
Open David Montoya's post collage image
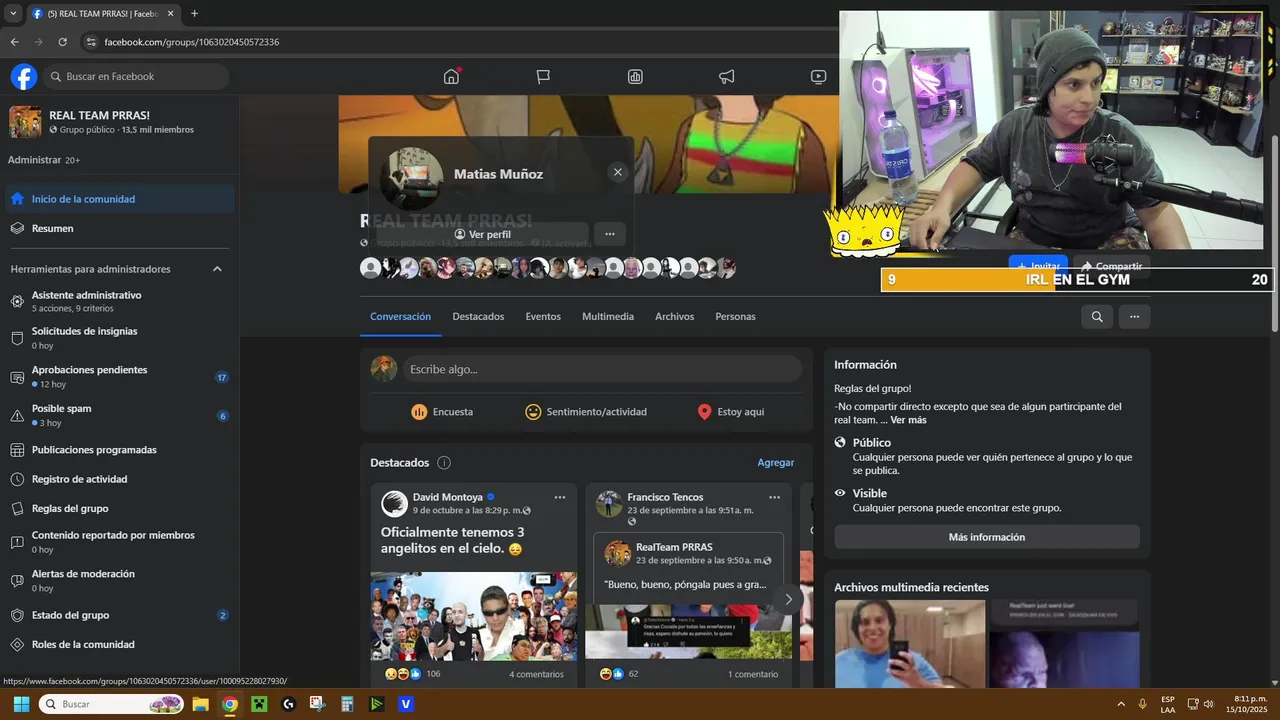[x=474, y=616]
